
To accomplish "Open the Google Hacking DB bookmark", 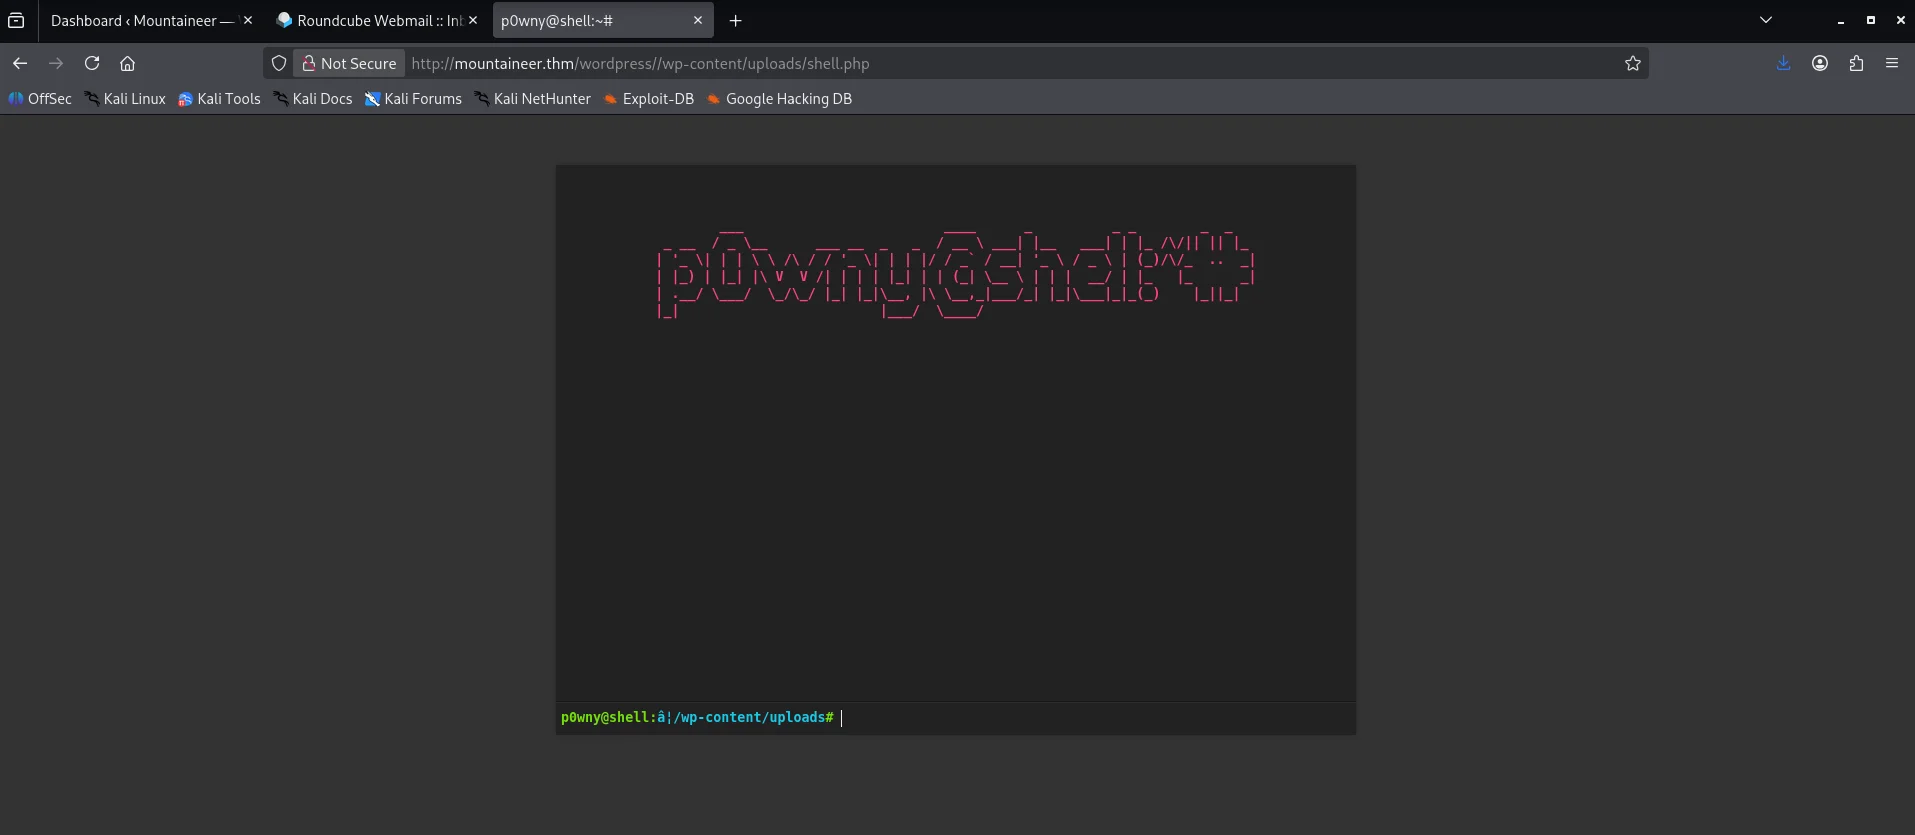I will [779, 99].
